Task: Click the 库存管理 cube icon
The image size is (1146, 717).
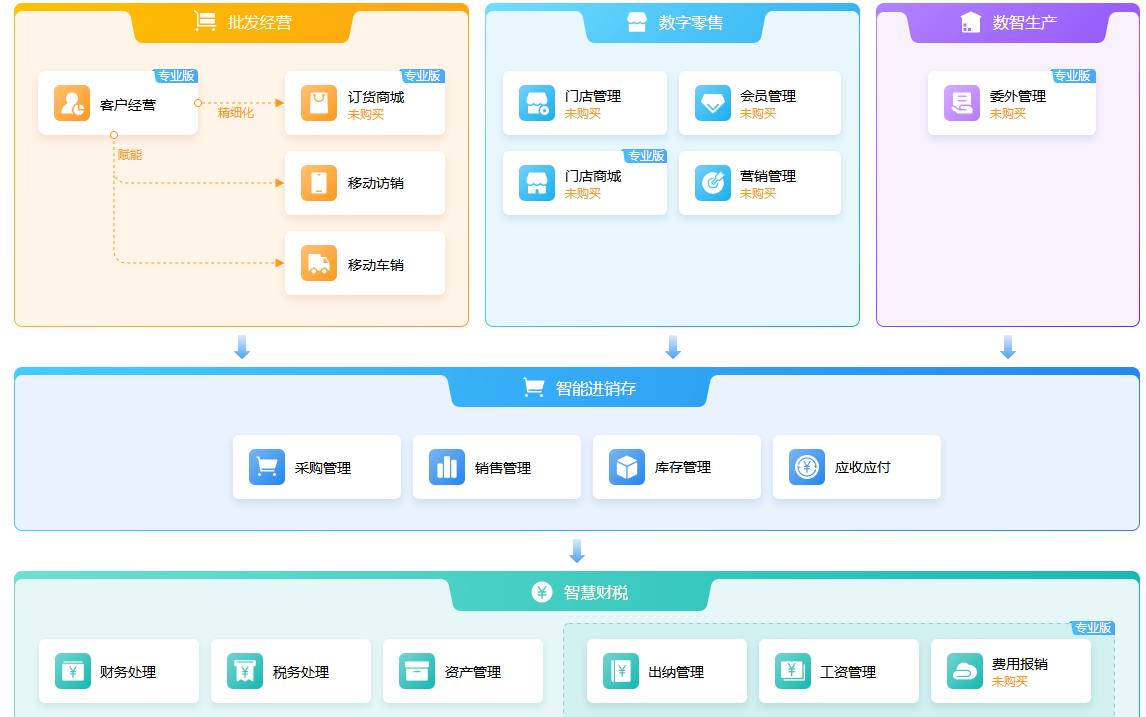Action: pos(627,467)
